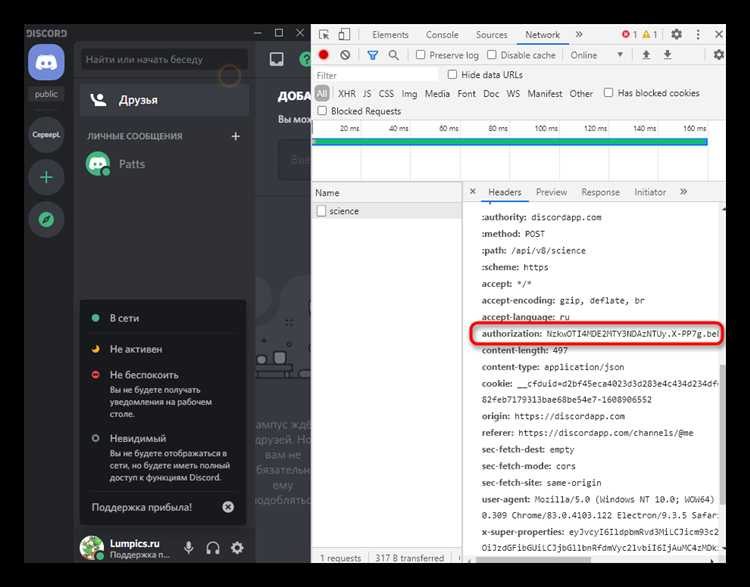Toggle DevTools device toolbar icon
The height and width of the screenshot is (587, 750).
(344, 34)
